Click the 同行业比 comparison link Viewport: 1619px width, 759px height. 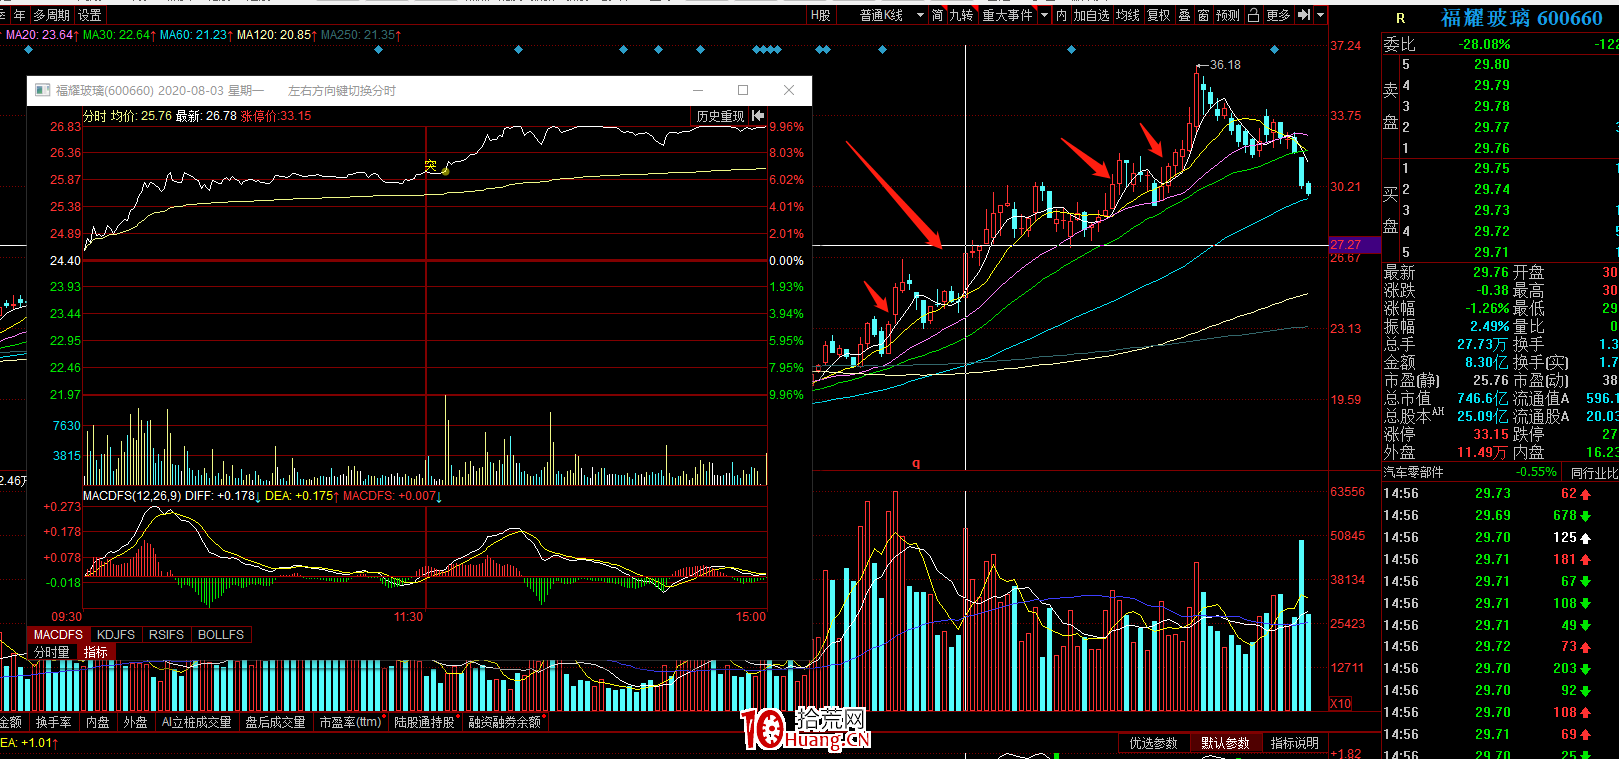pos(1594,473)
